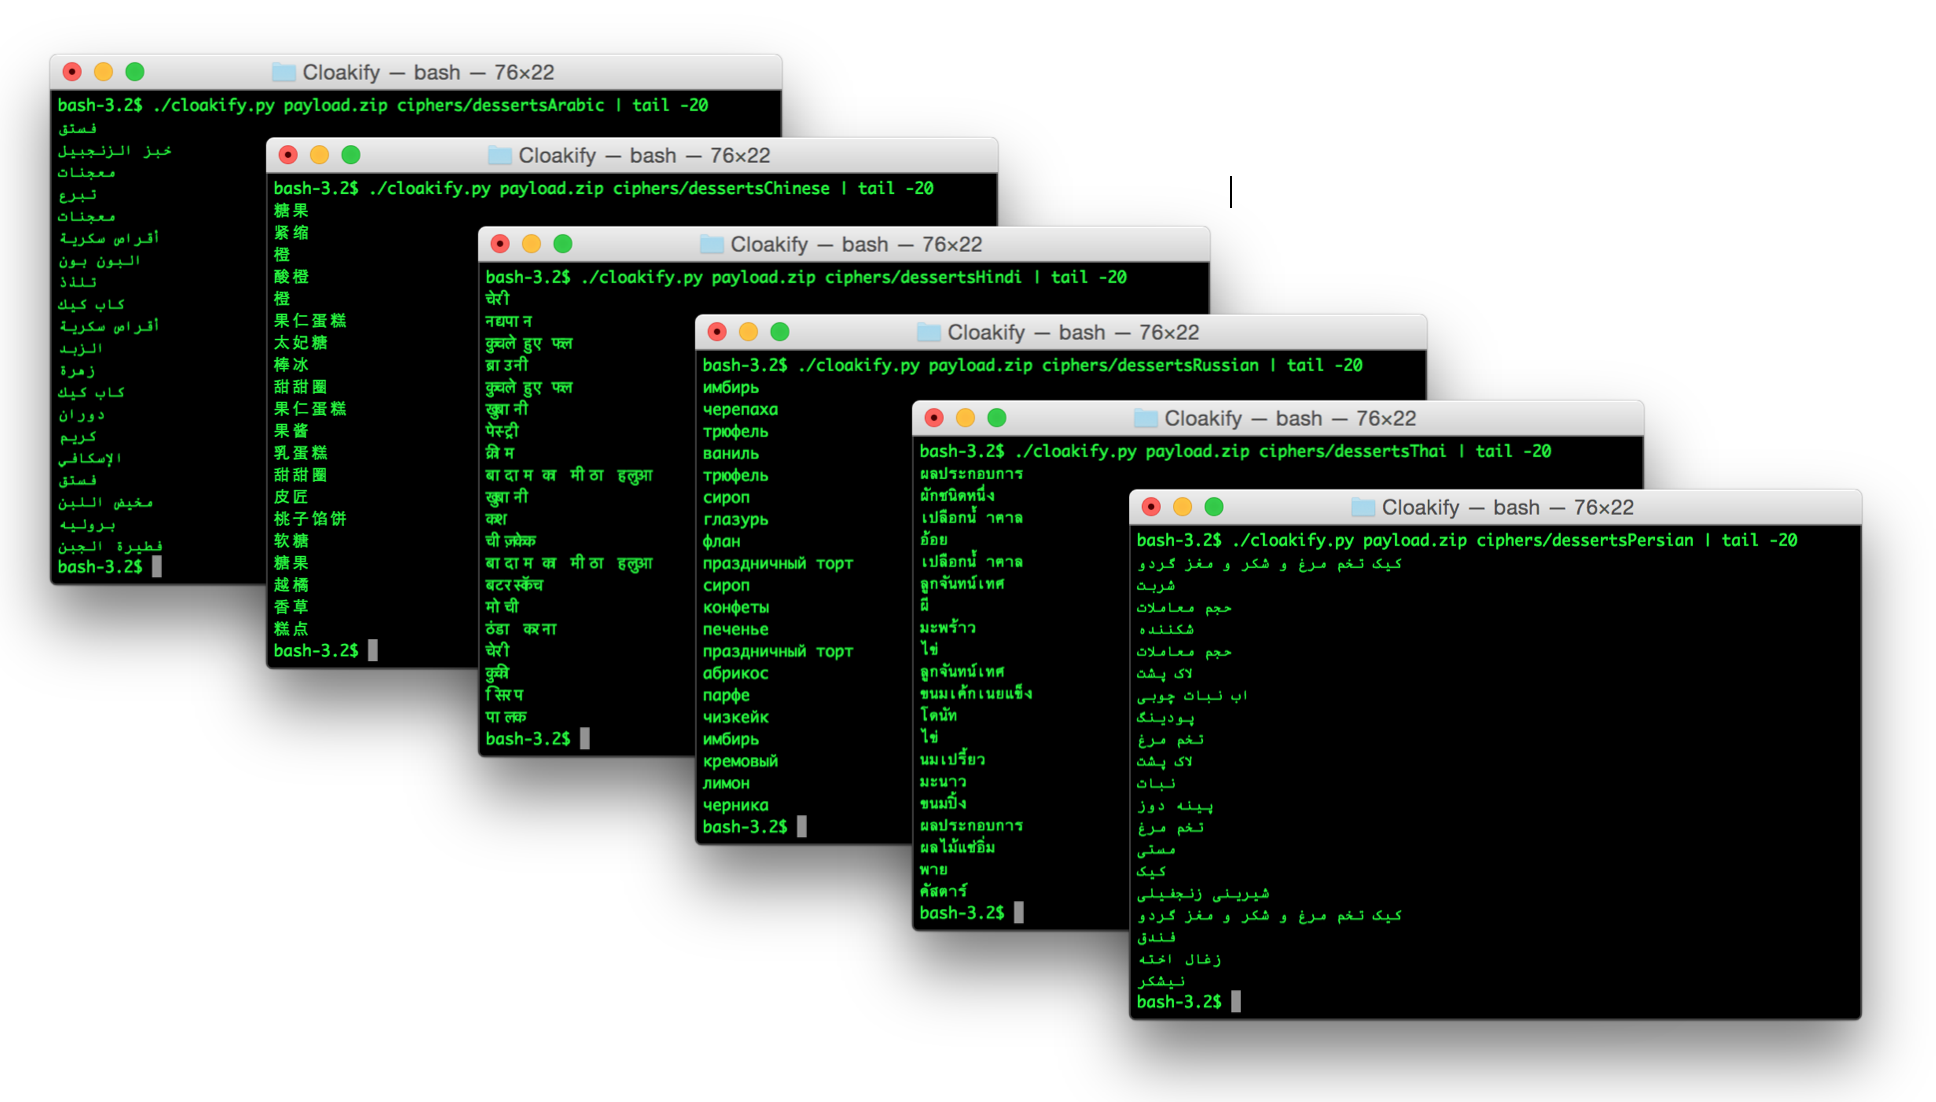Viewport: 1936px width, 1102px height.
Task: Click the word "флан" in Russian output
Action: (721, 541)
